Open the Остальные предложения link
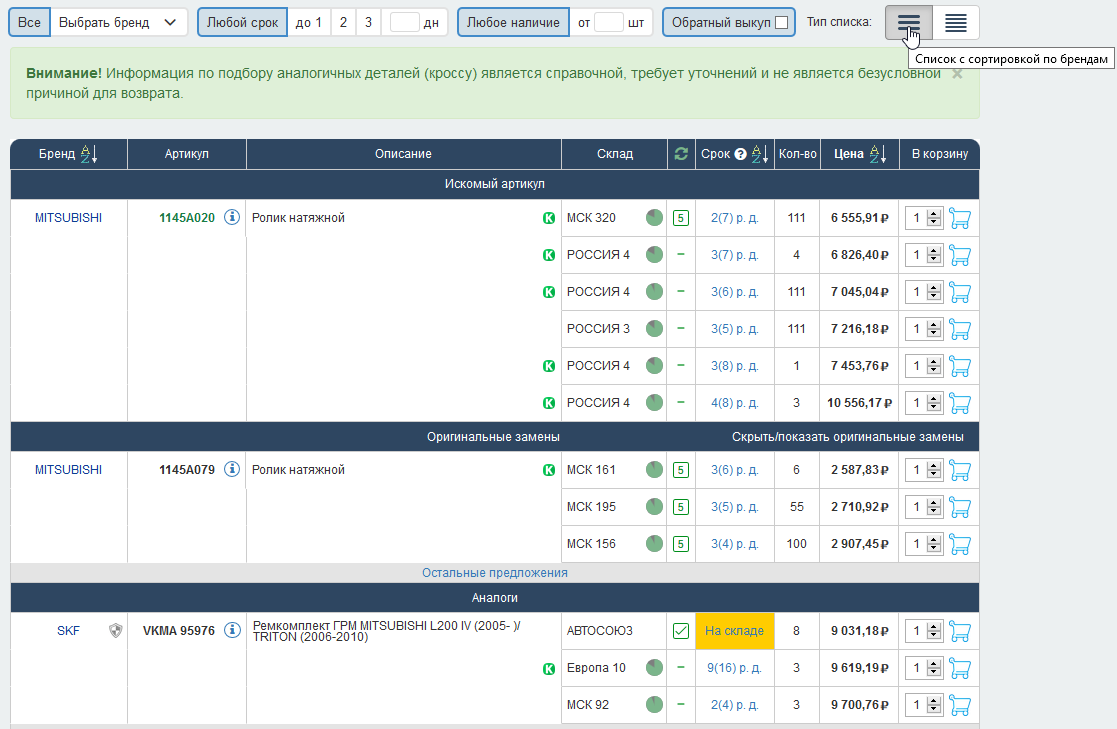 [x=494, y=573]
